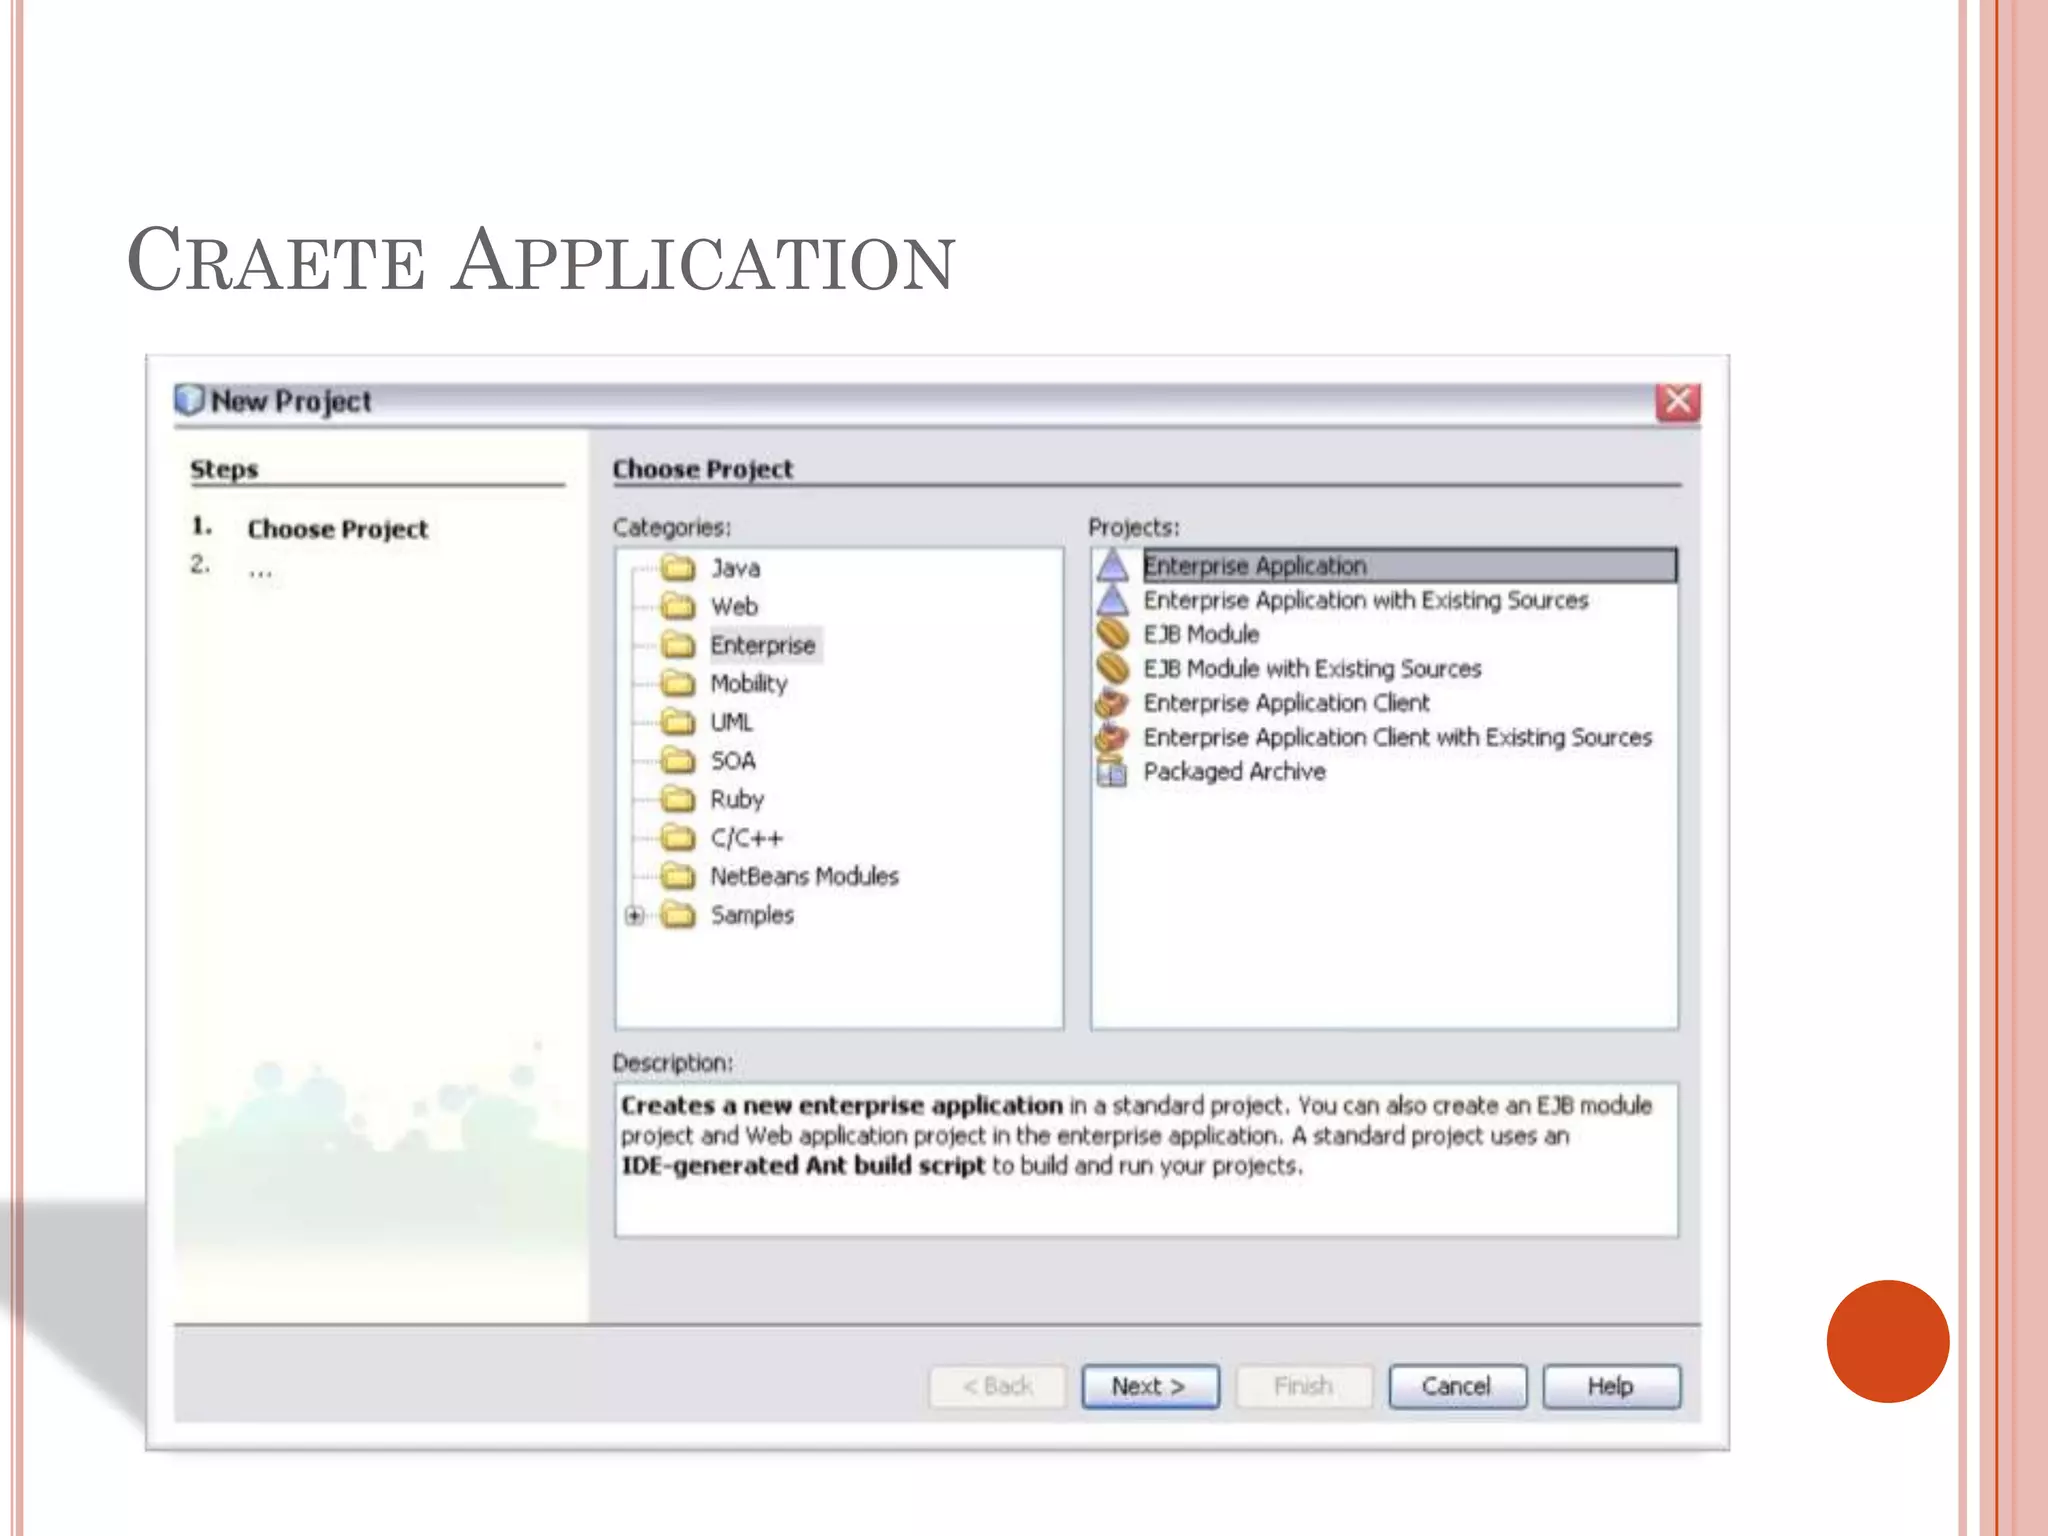Viewport: 2048px width, 1536px height.
Task: Click the NetBeans Modules folder icon
Action: click(679, 876)
